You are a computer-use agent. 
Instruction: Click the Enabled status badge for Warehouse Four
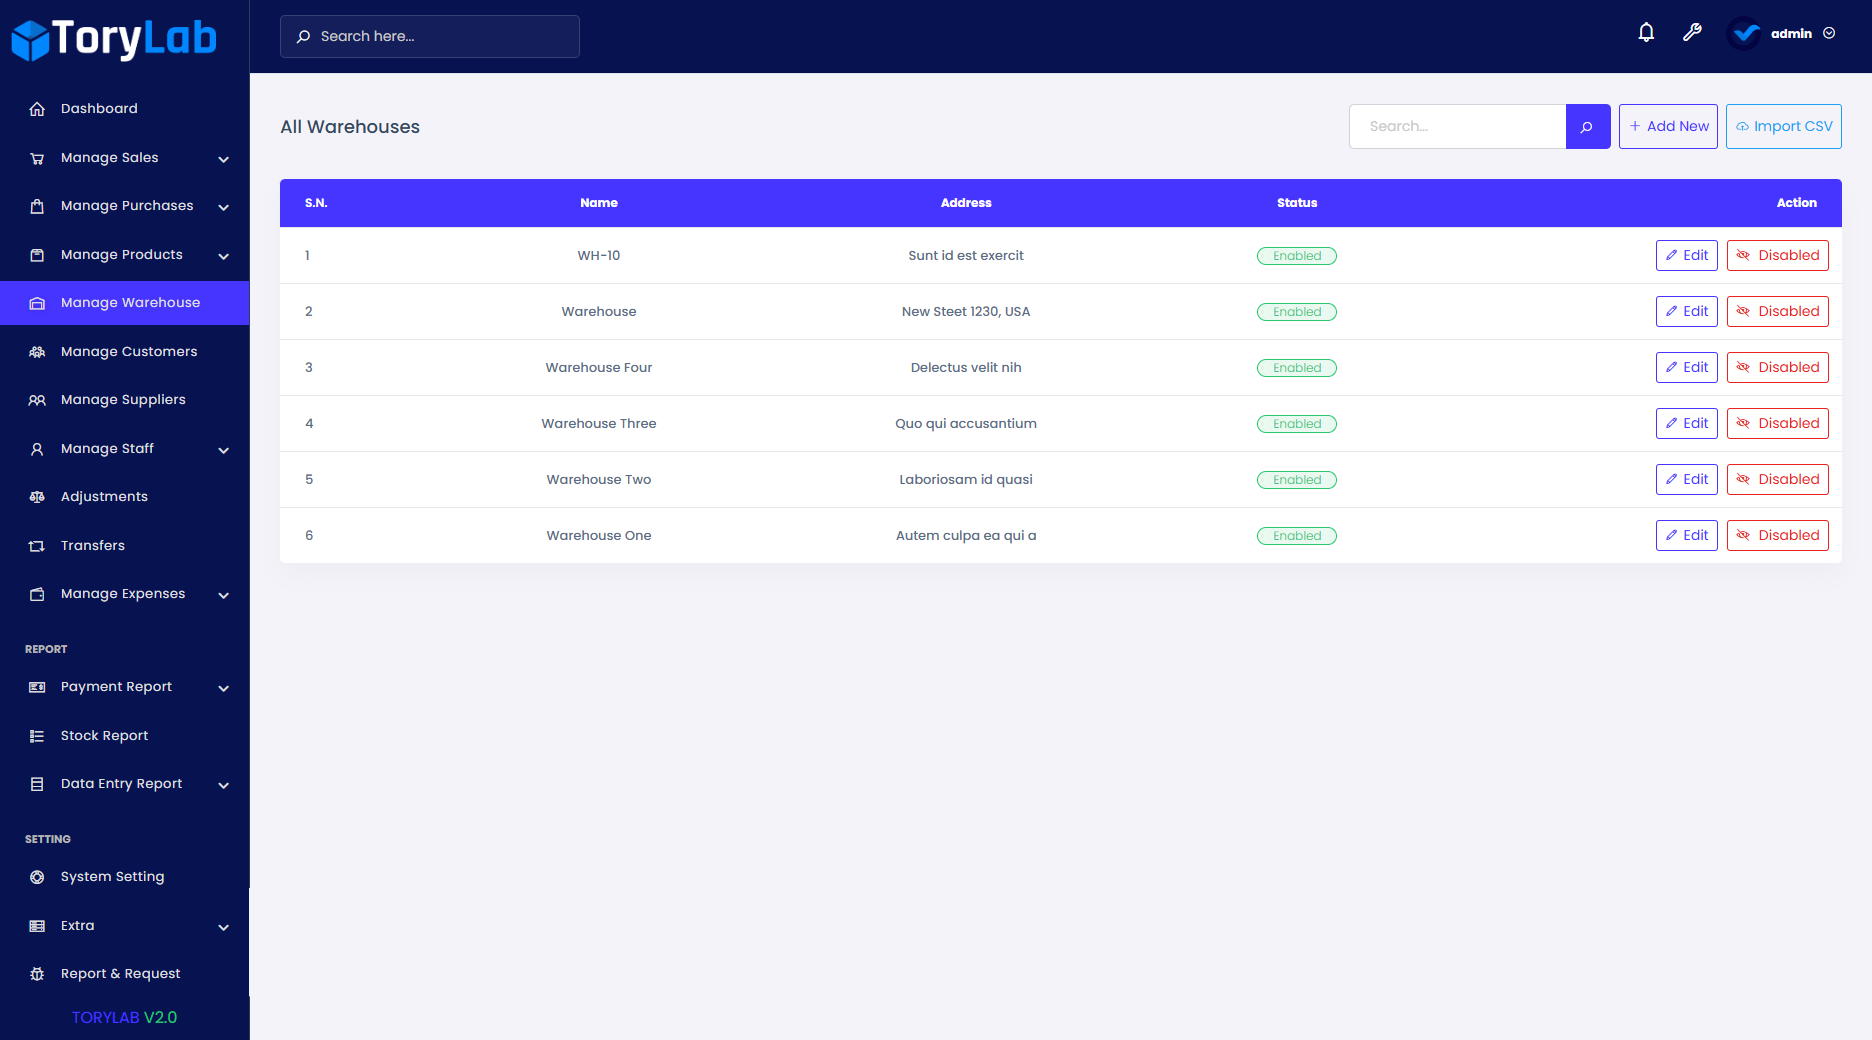coord(1296,367)
